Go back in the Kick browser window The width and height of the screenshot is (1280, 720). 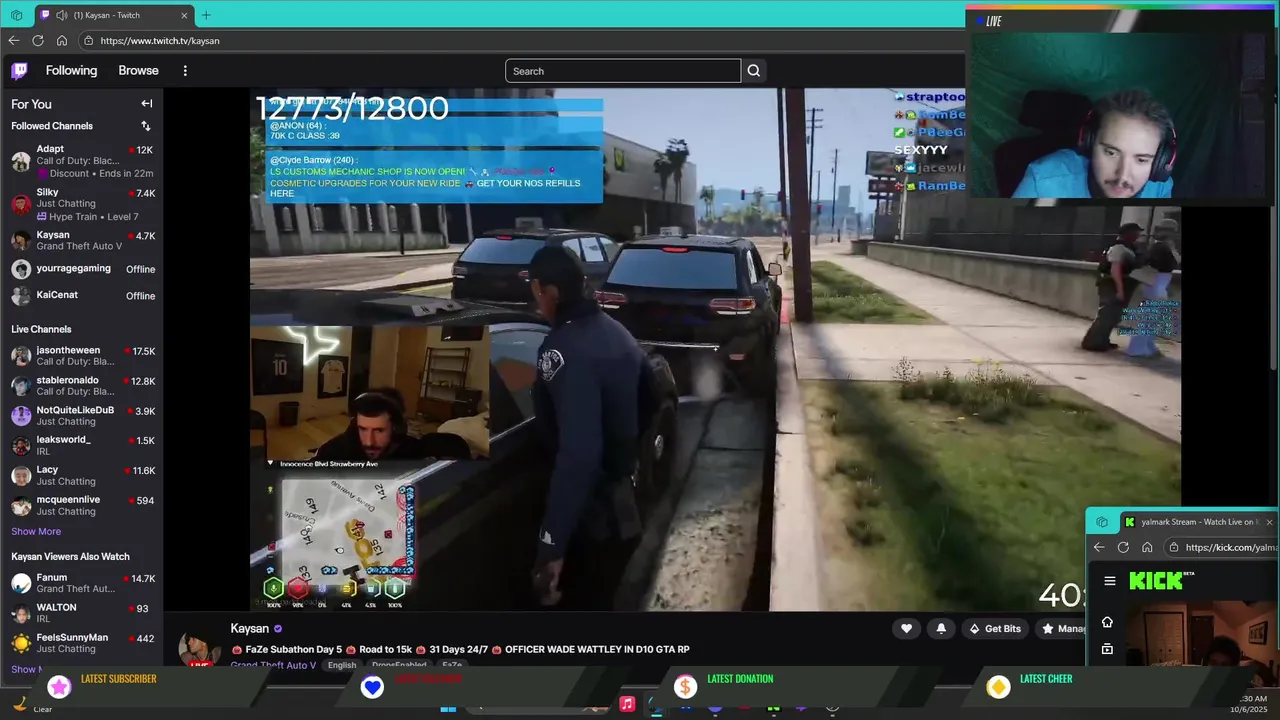(x=1099, y=547)
